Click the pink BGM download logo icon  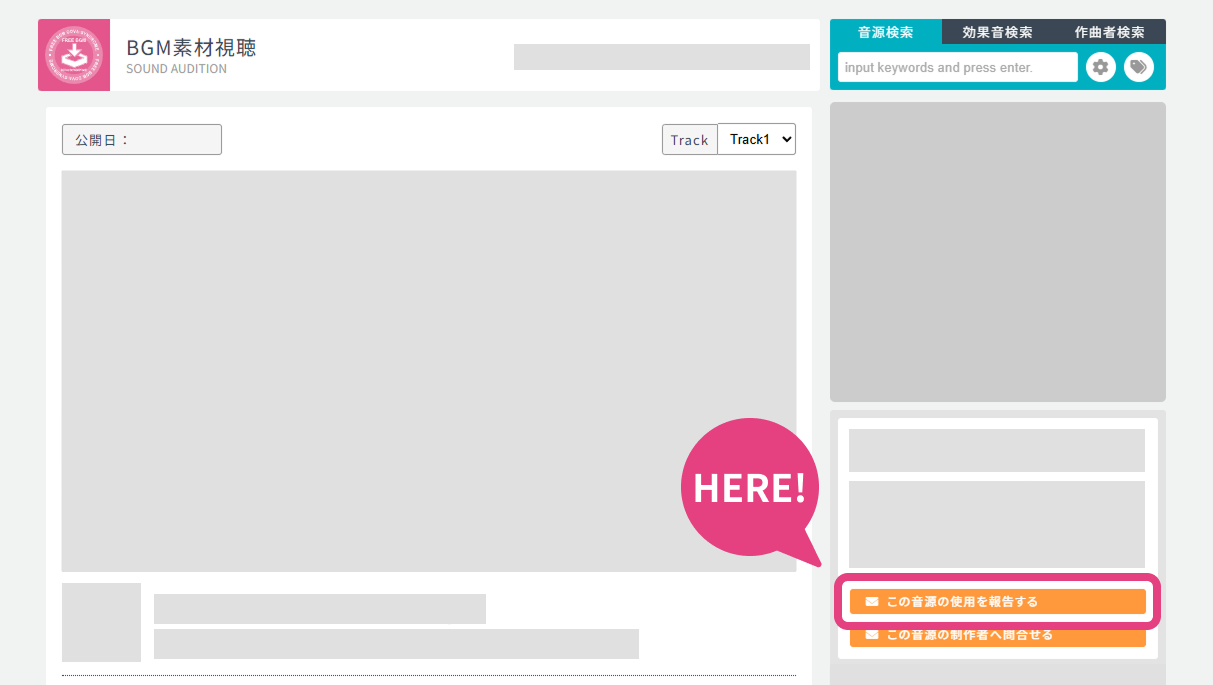point(74,55)
